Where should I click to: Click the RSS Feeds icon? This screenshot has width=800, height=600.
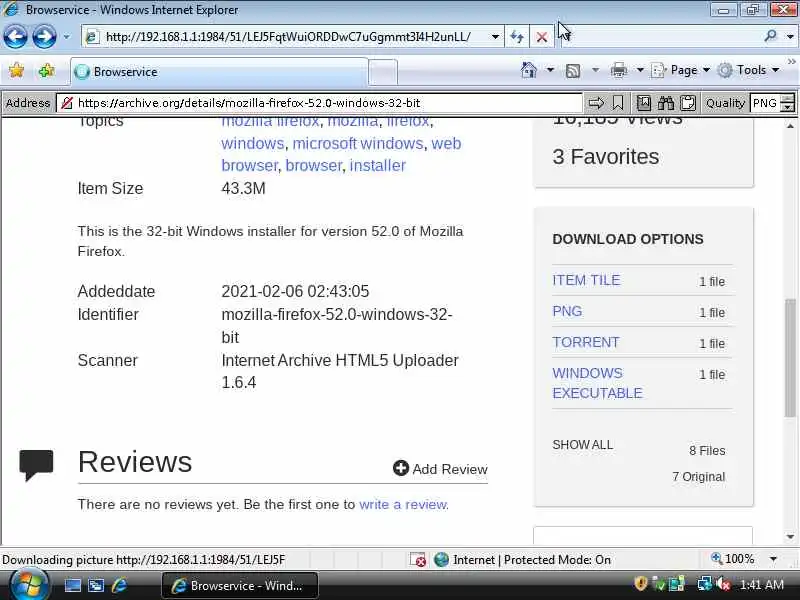coord(573,70)
